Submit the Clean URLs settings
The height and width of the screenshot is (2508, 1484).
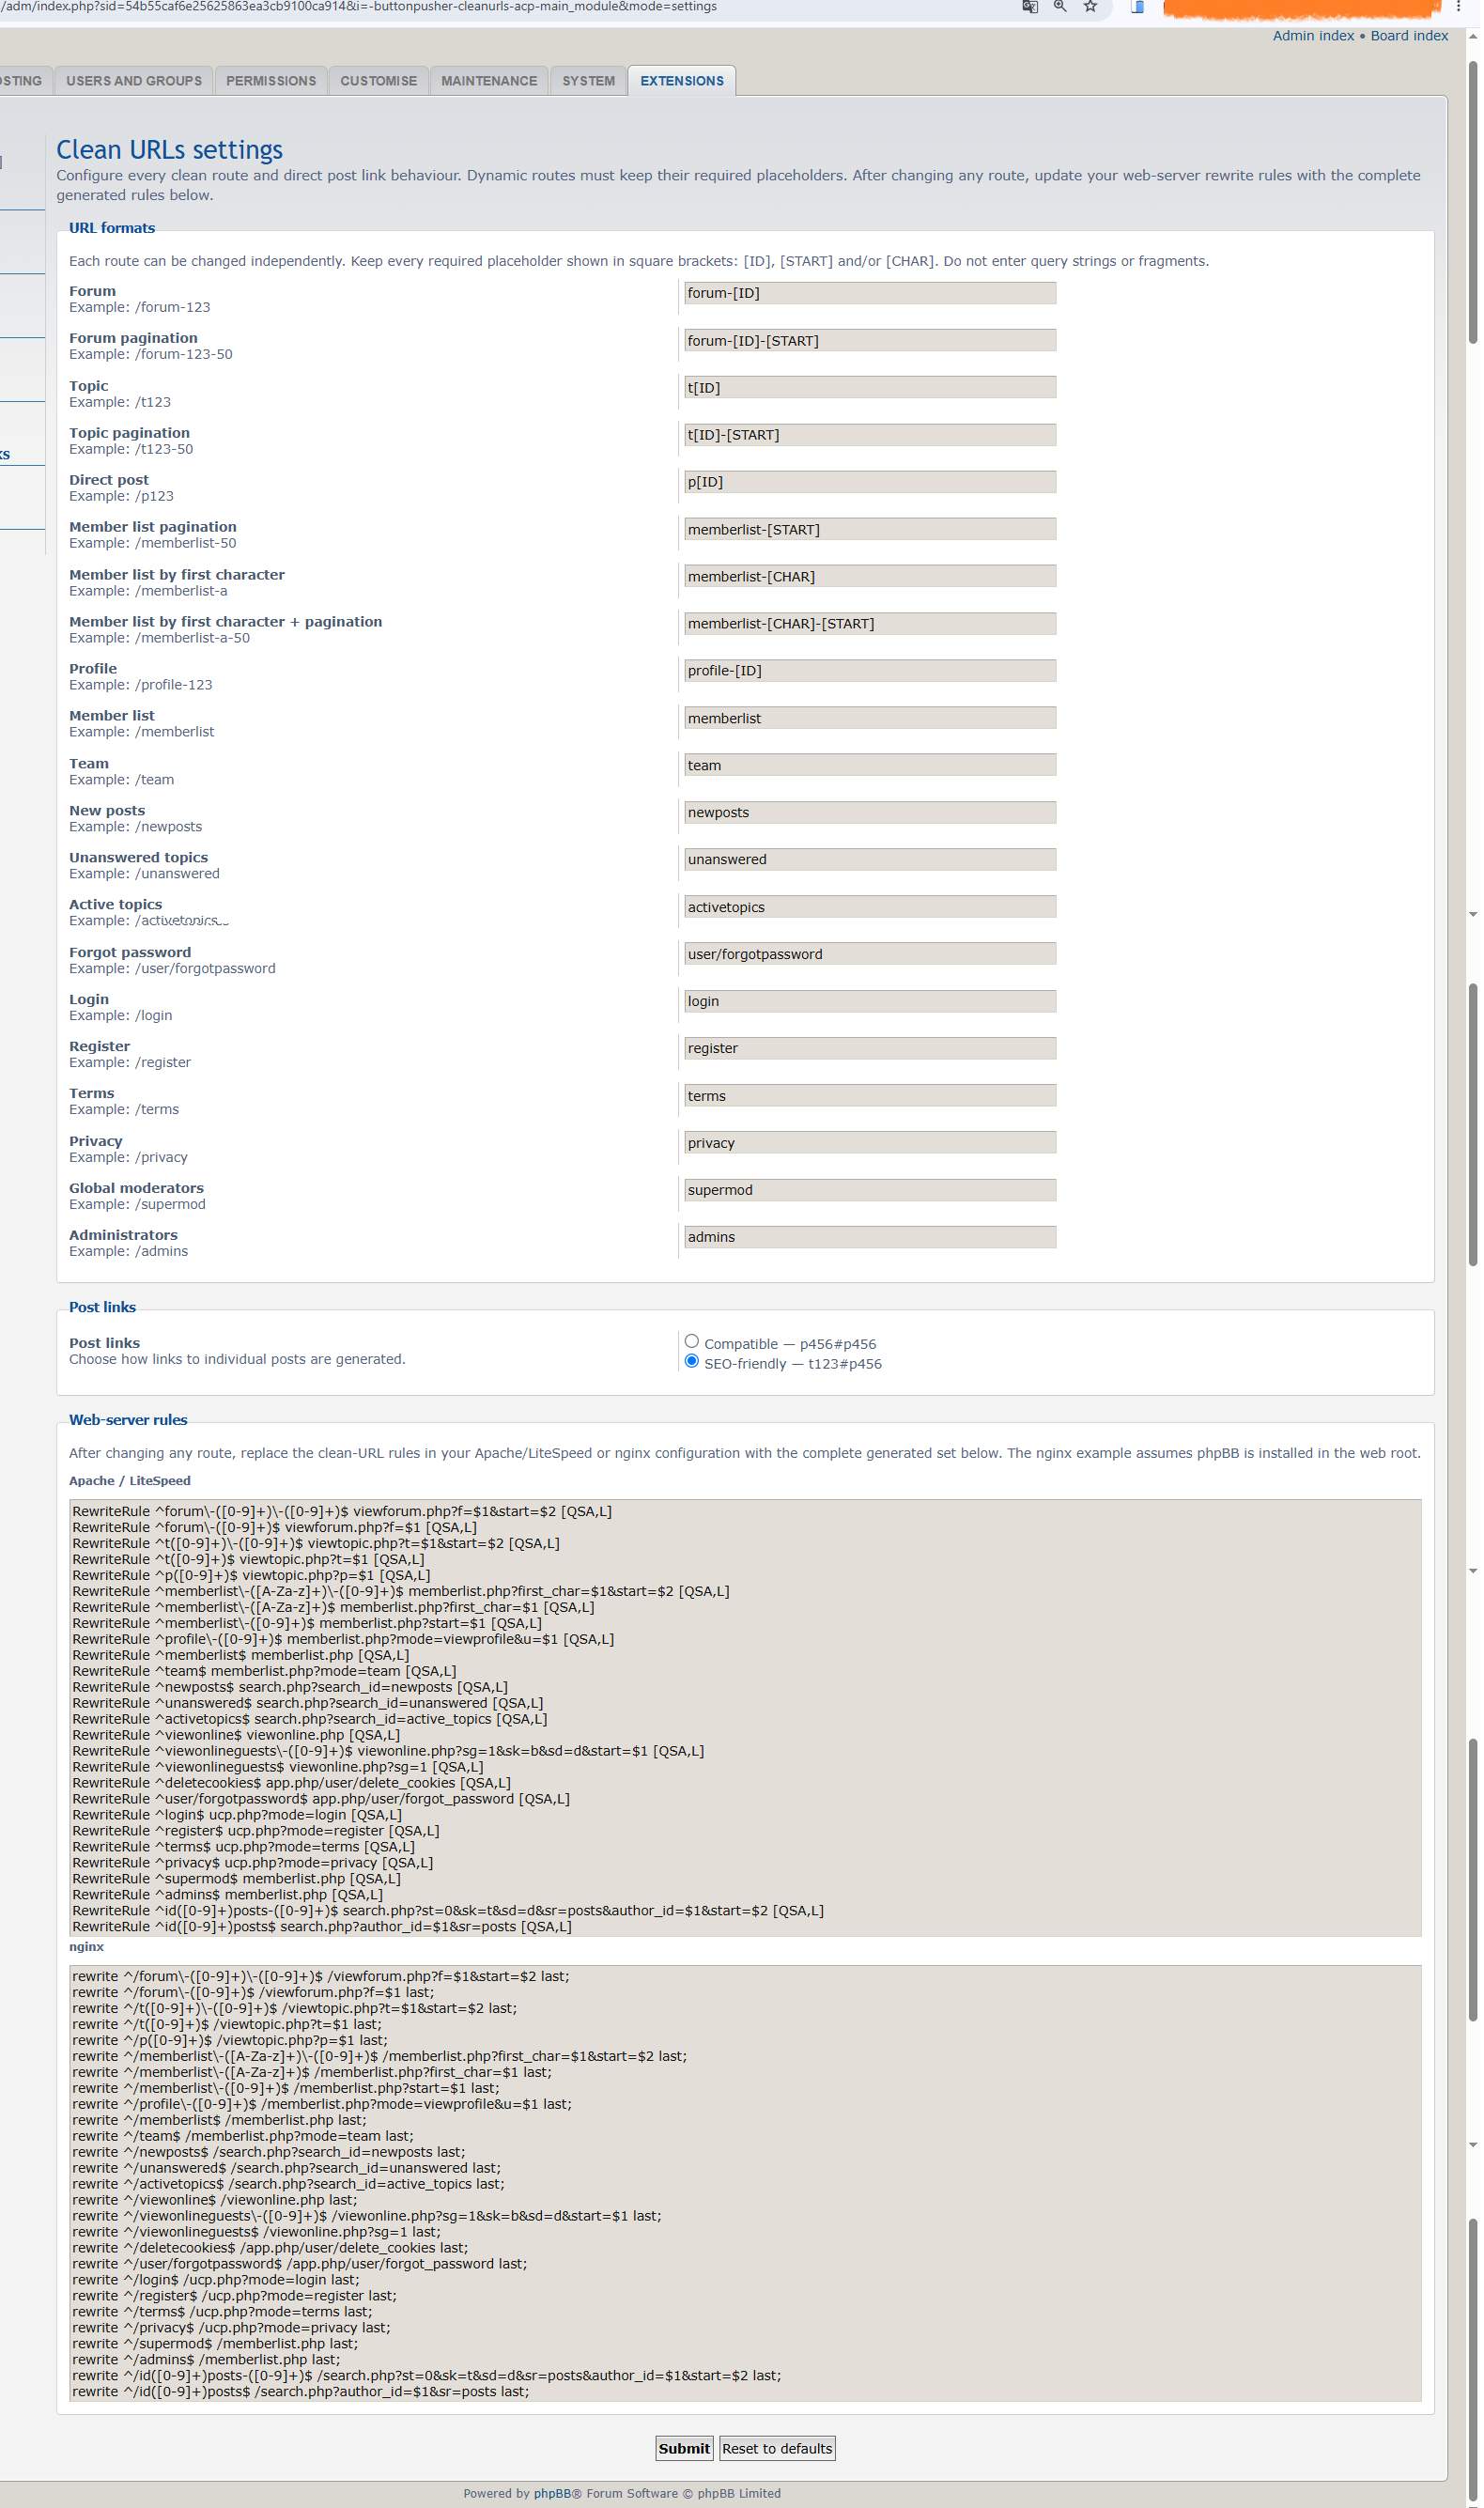684,2449
